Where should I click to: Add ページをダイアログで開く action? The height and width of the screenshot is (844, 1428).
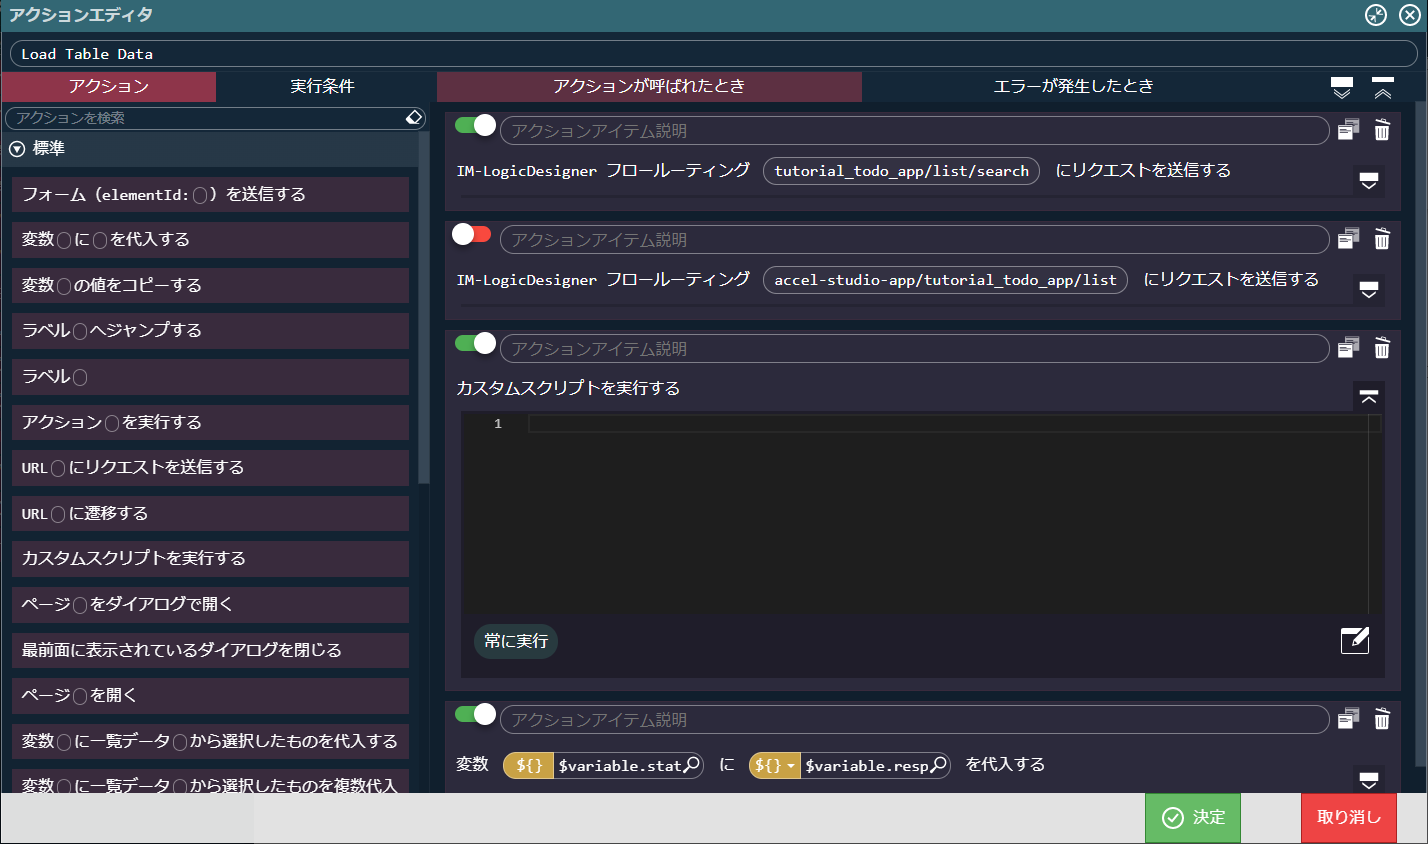pyautogui.click(x=210, y=605)
